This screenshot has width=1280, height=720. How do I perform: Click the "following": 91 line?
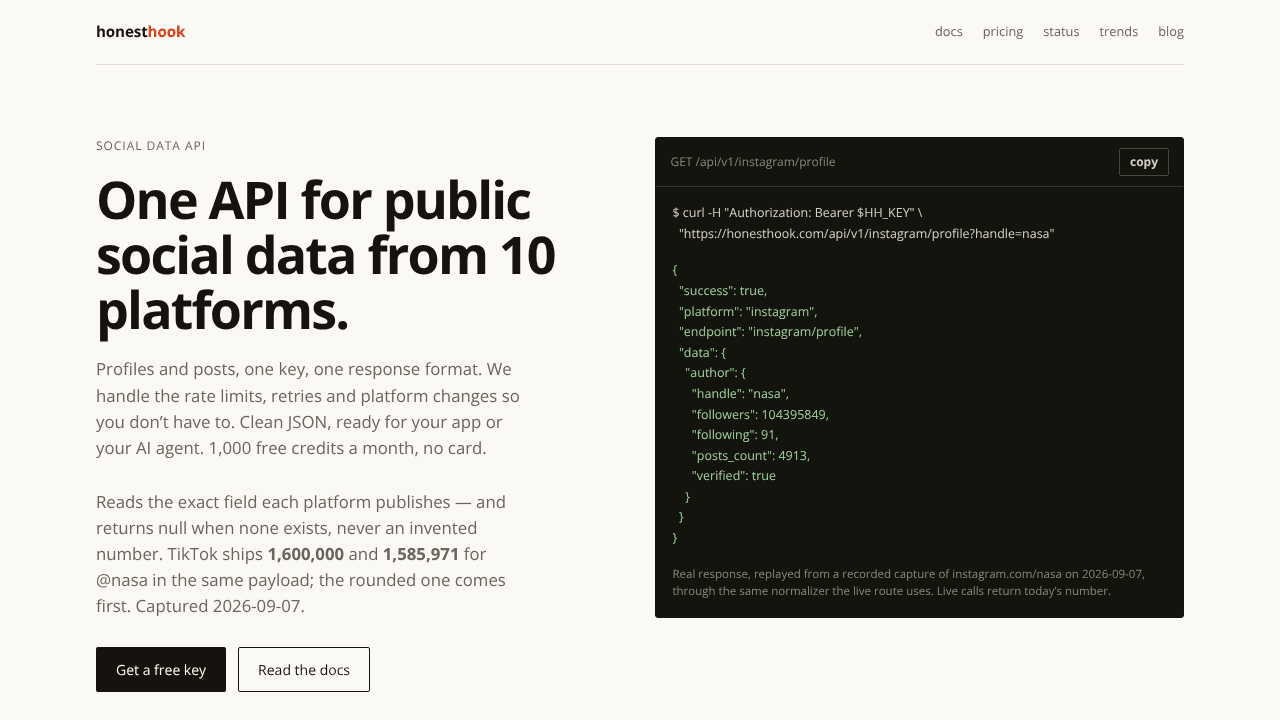[735, 435]
